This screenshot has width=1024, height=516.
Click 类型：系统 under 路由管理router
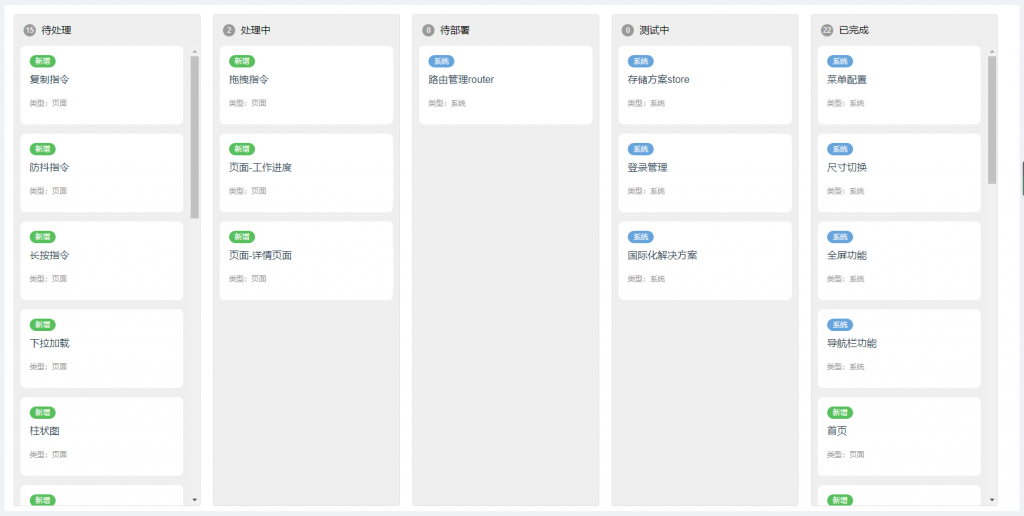coord(447,103)
